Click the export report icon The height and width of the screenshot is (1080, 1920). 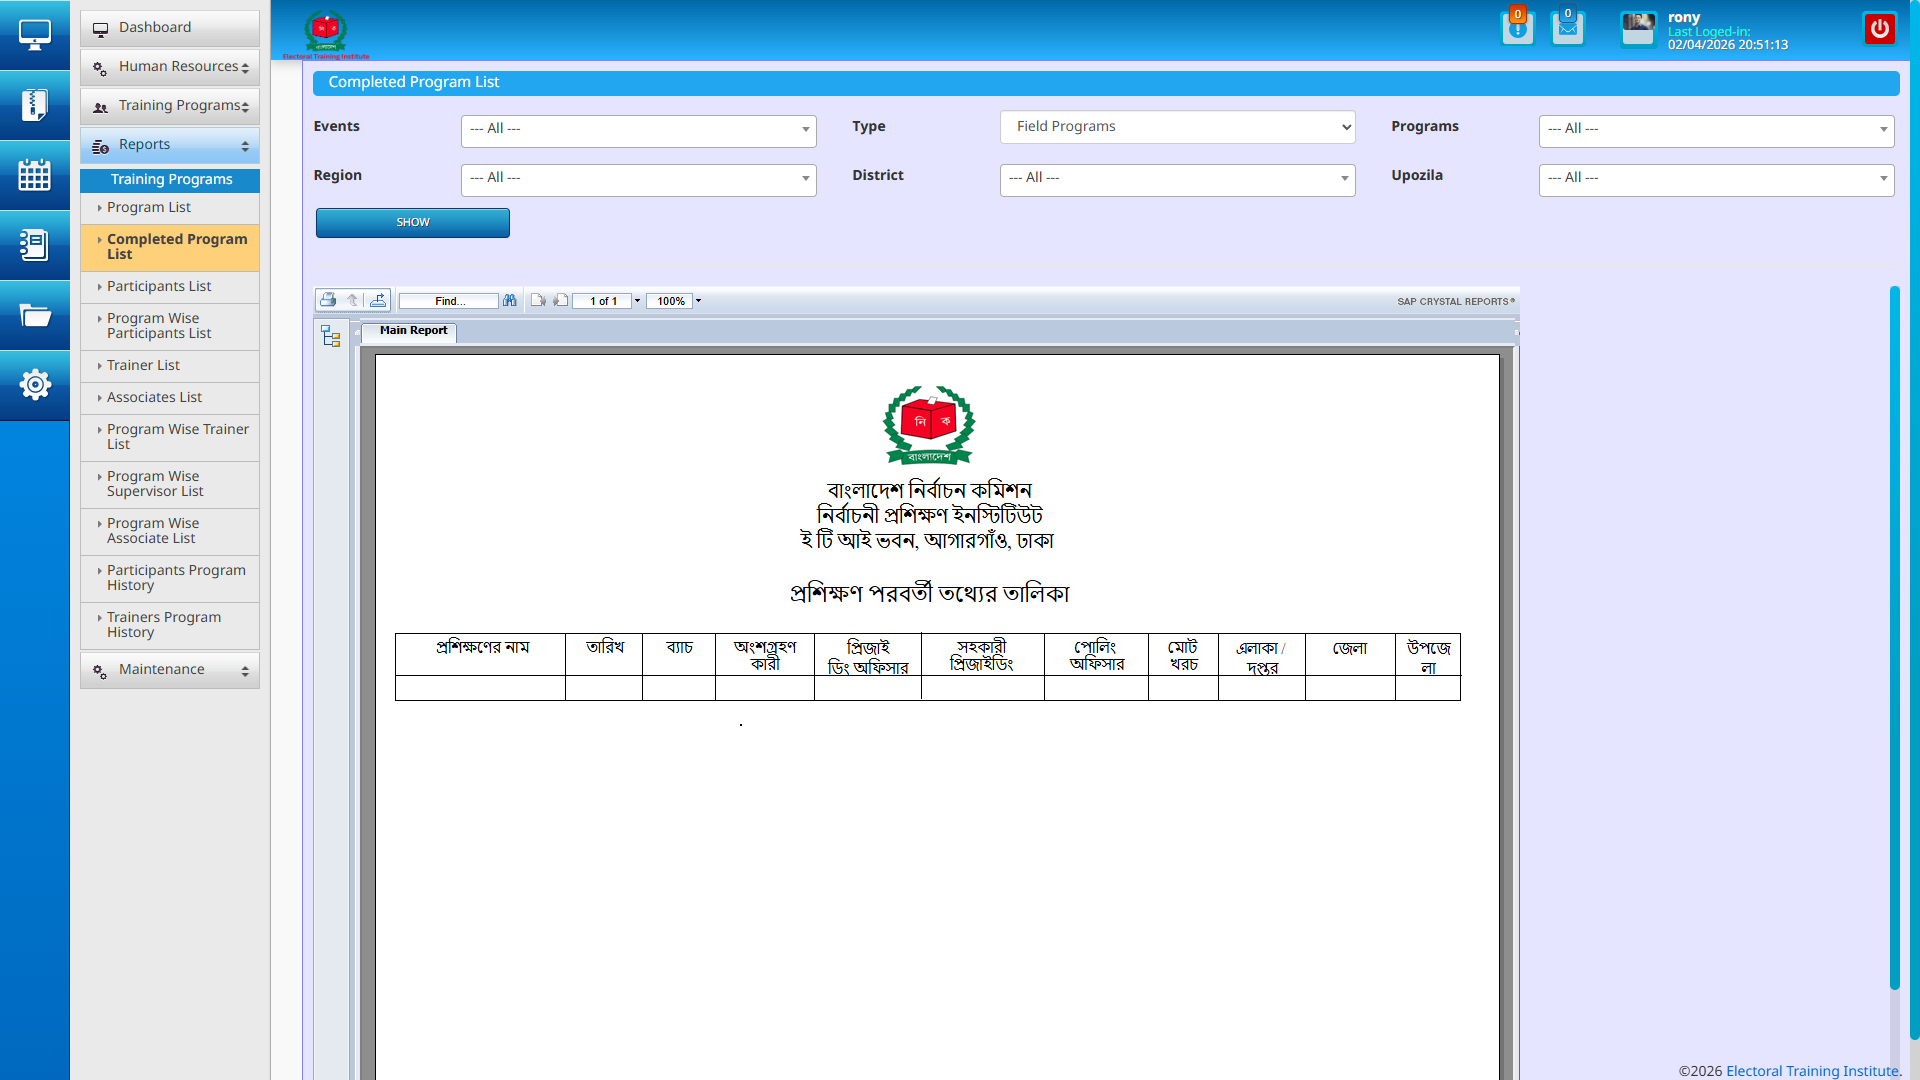tap(377, 300)
